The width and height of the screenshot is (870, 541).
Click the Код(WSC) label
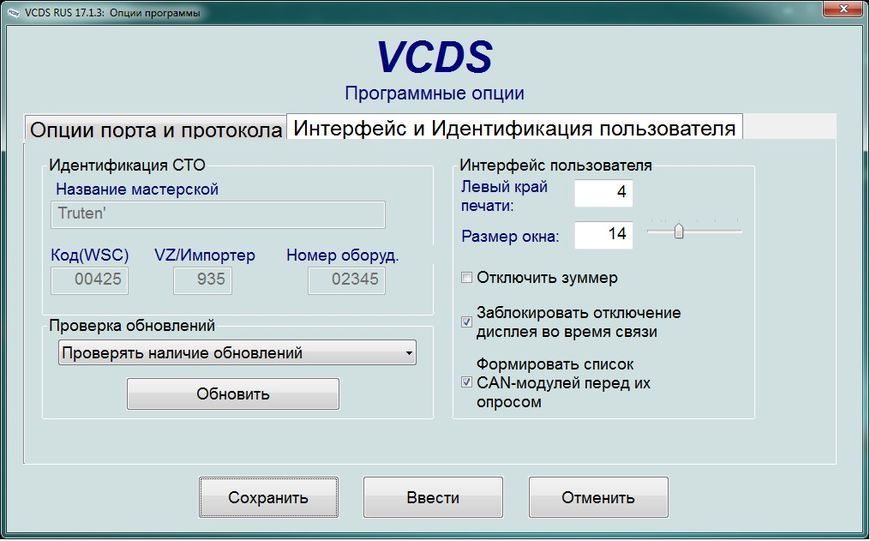pyautogui.click(x=90, y=255)
